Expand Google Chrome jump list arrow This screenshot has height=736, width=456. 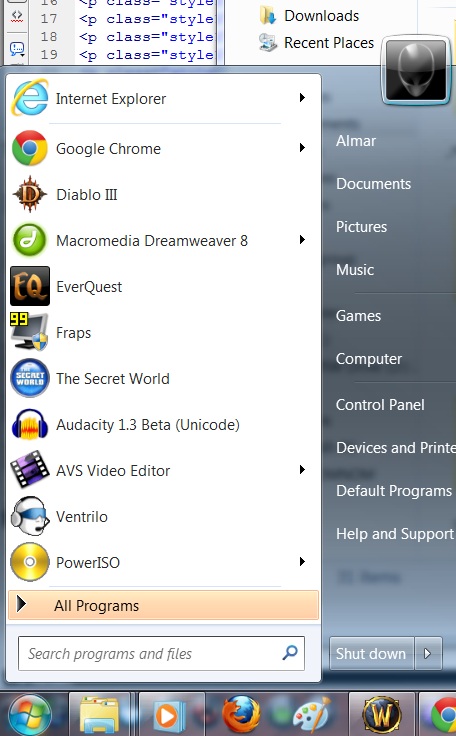(302, 148)
